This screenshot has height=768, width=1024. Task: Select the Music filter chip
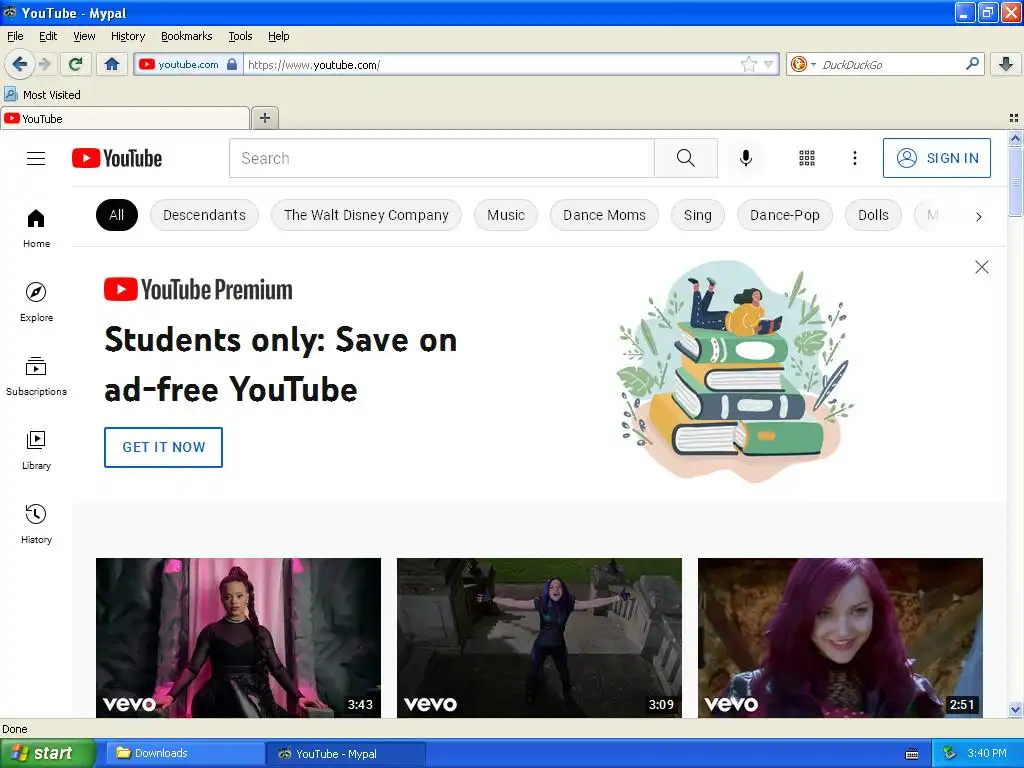pos(506,215)
